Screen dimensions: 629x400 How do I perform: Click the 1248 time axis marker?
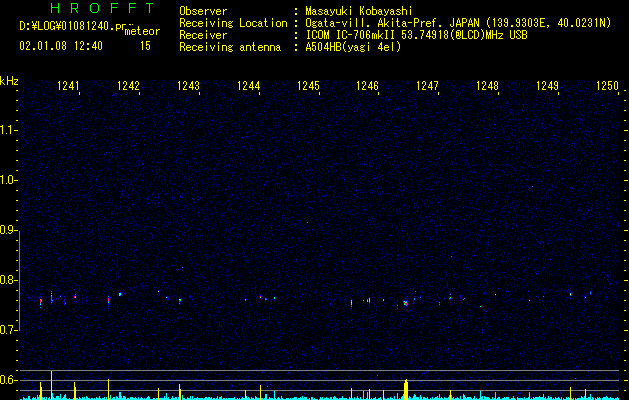(x=487, y=85)
